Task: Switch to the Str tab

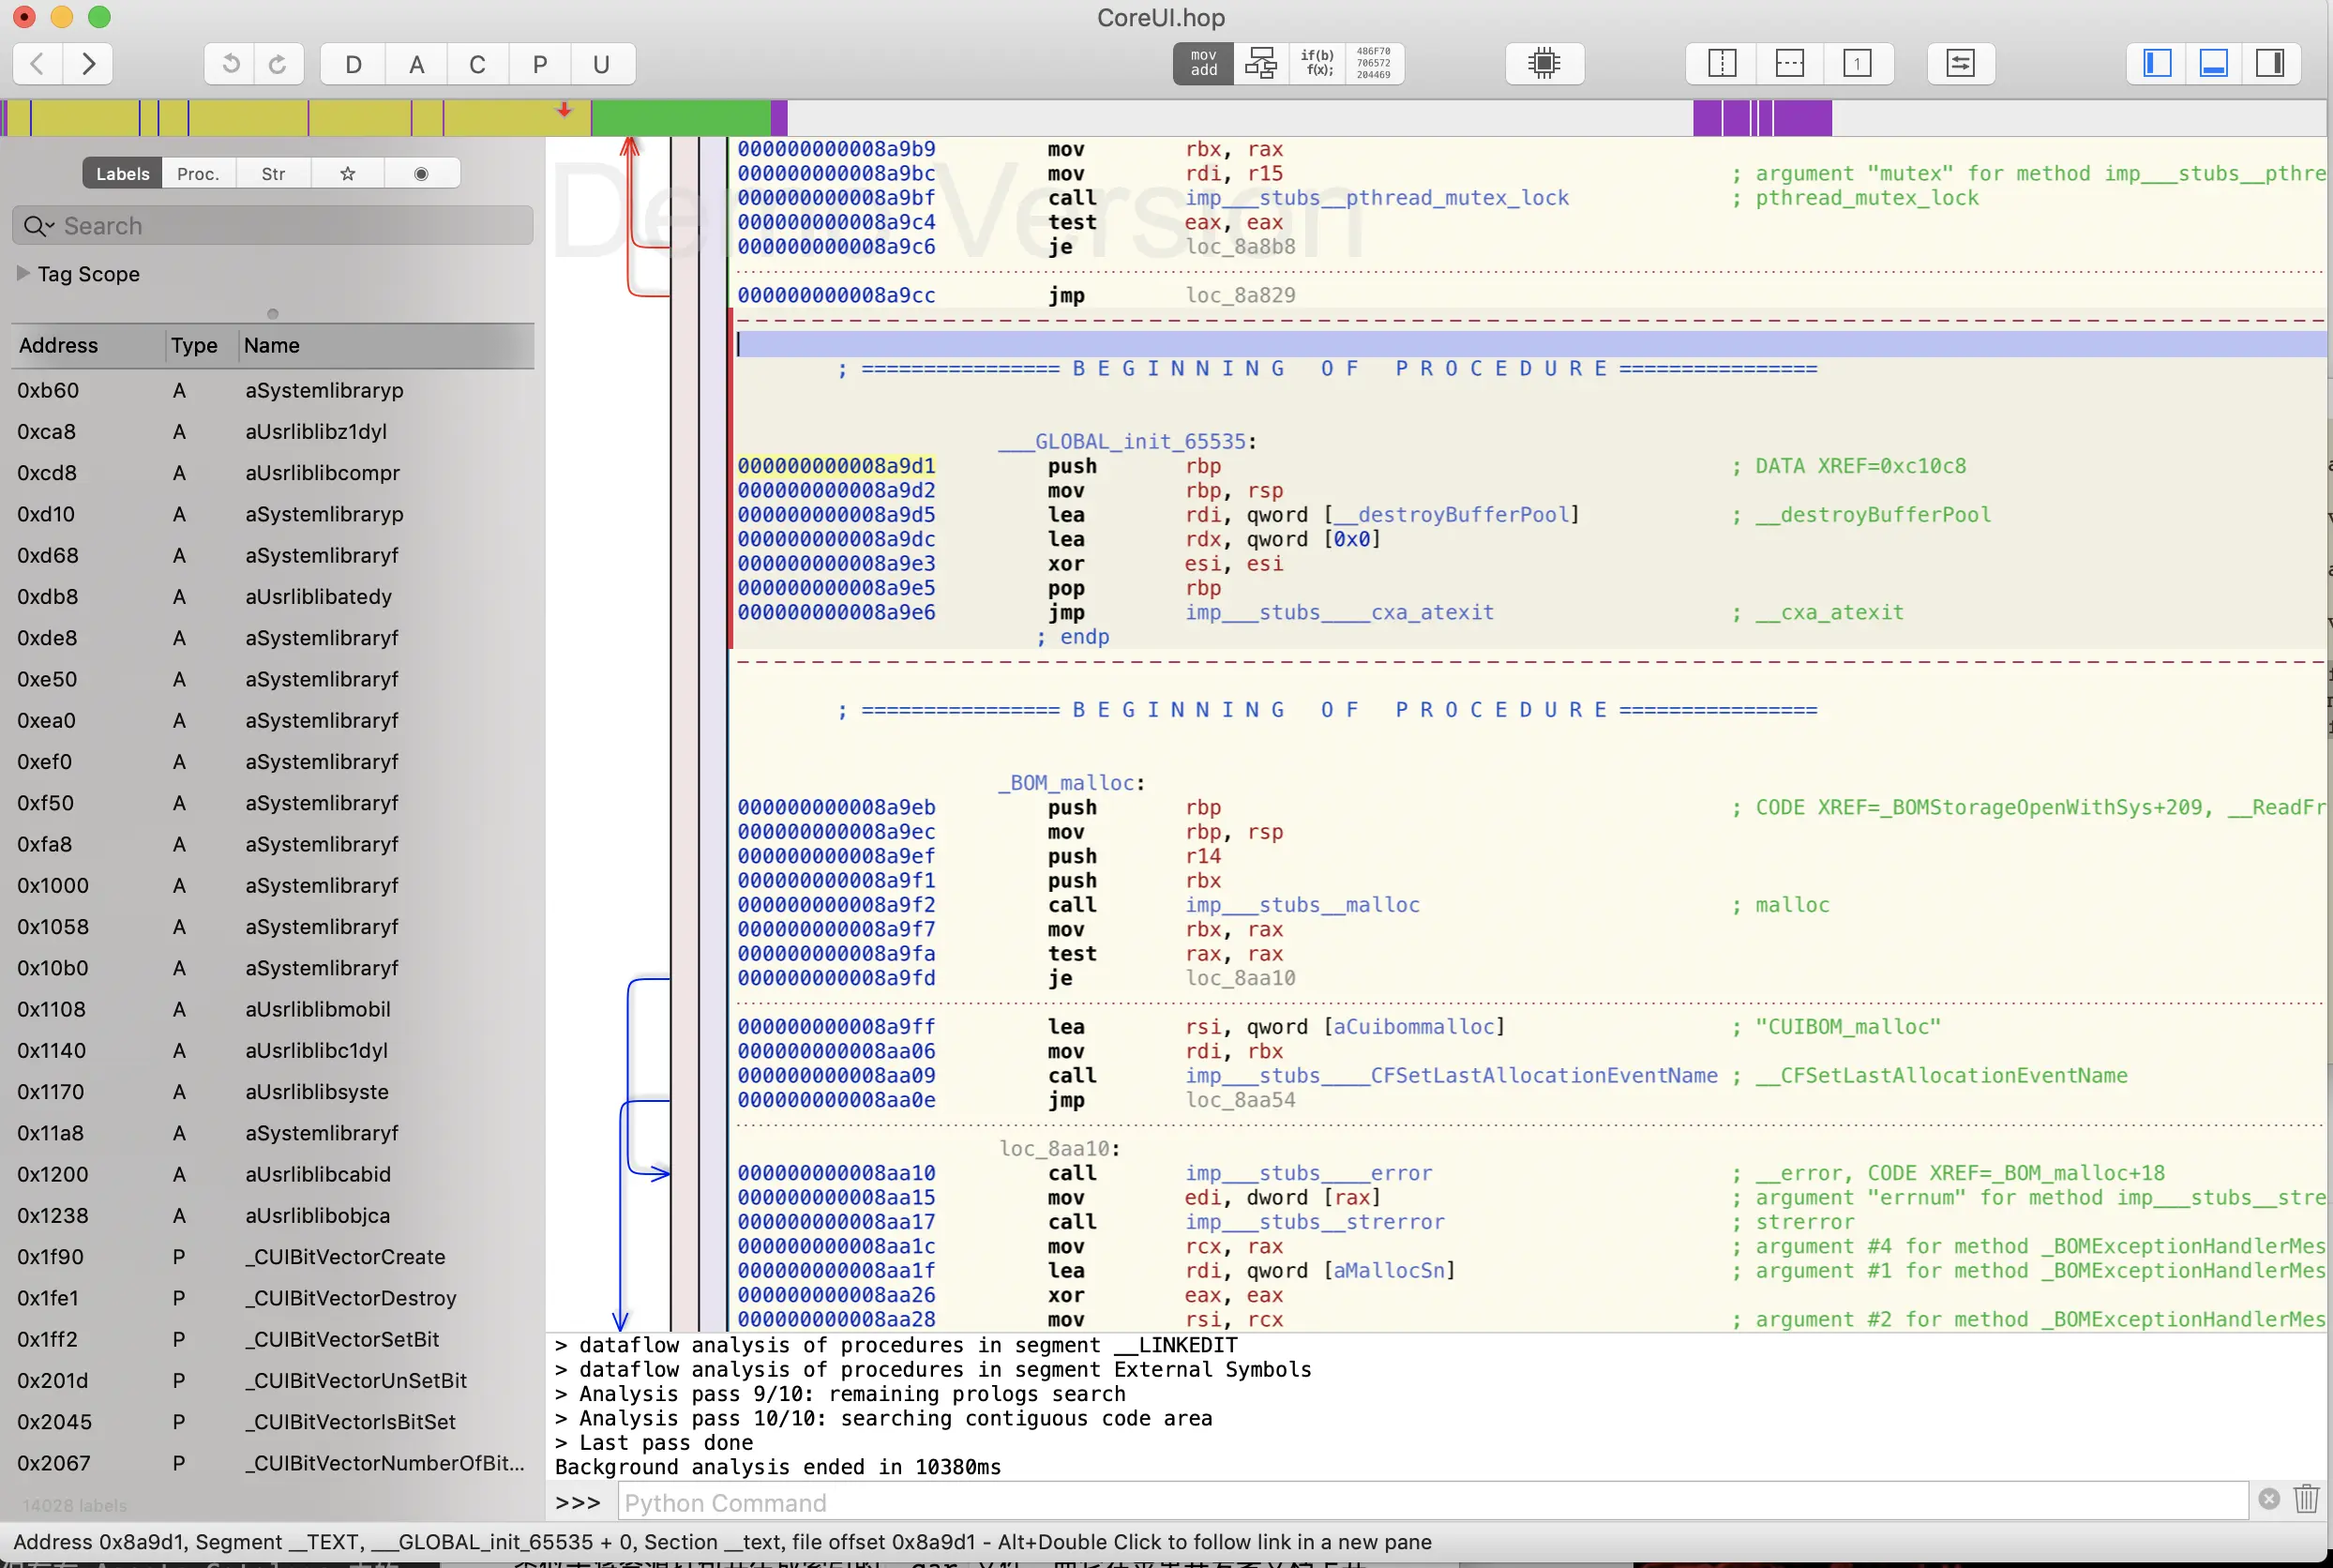Action: (273, 174)
